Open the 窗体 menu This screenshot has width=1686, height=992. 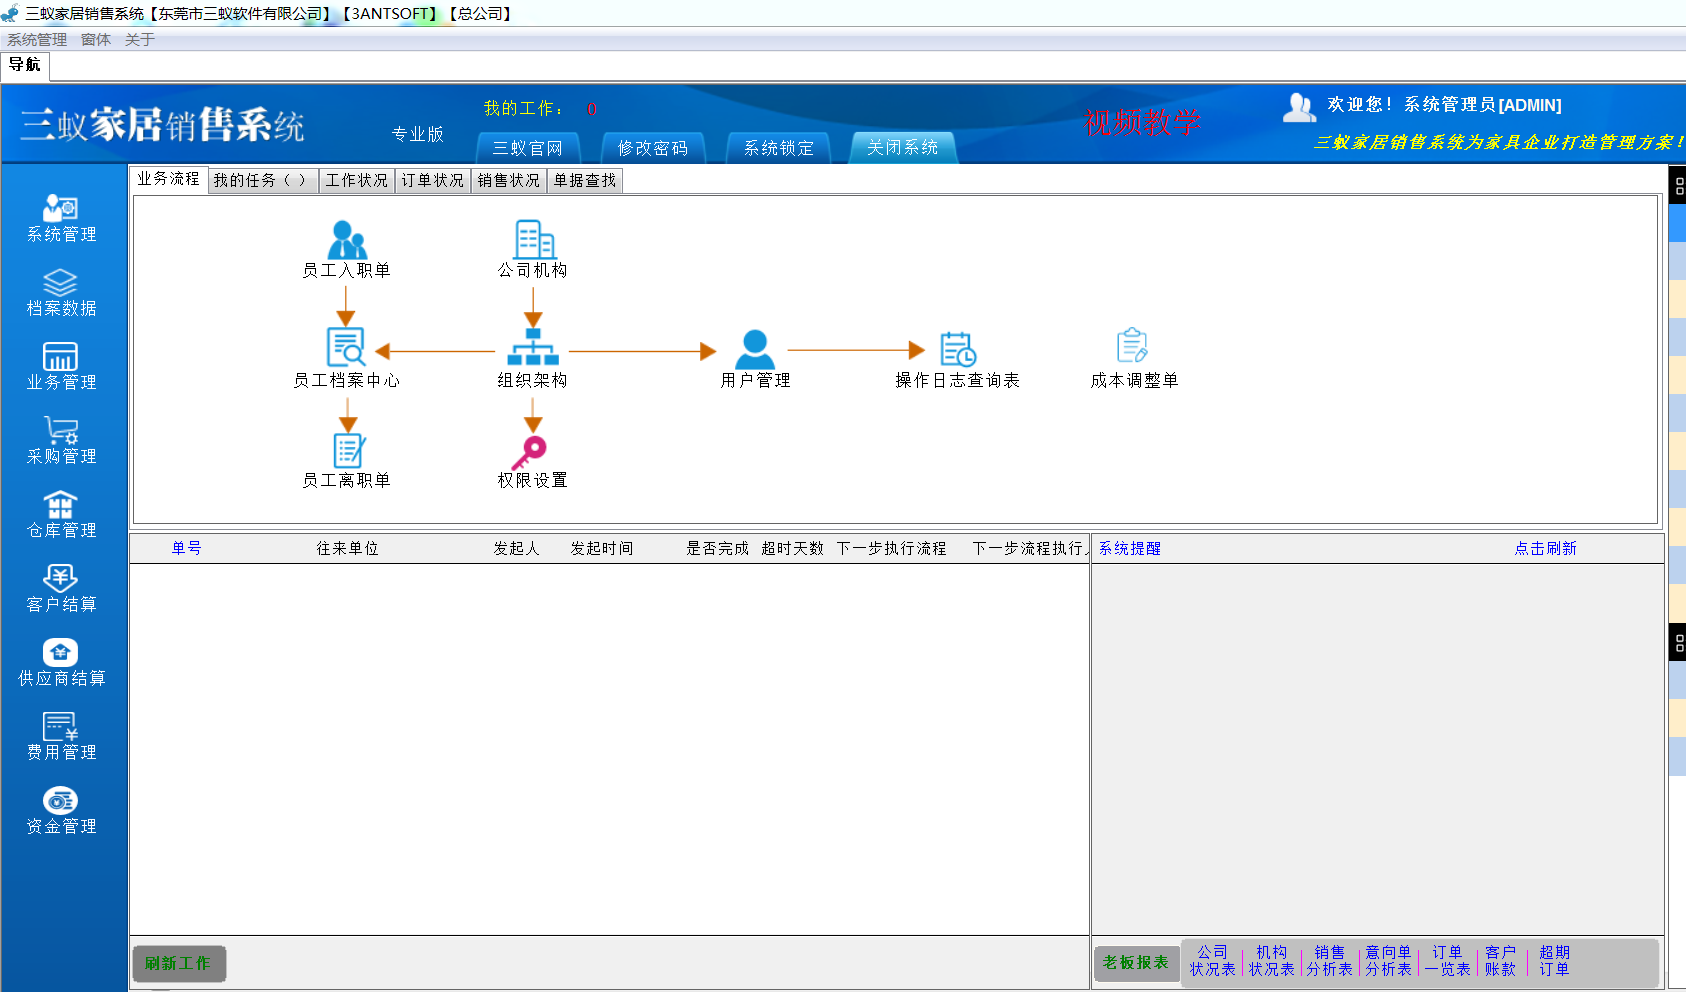(x=96, y=40)
